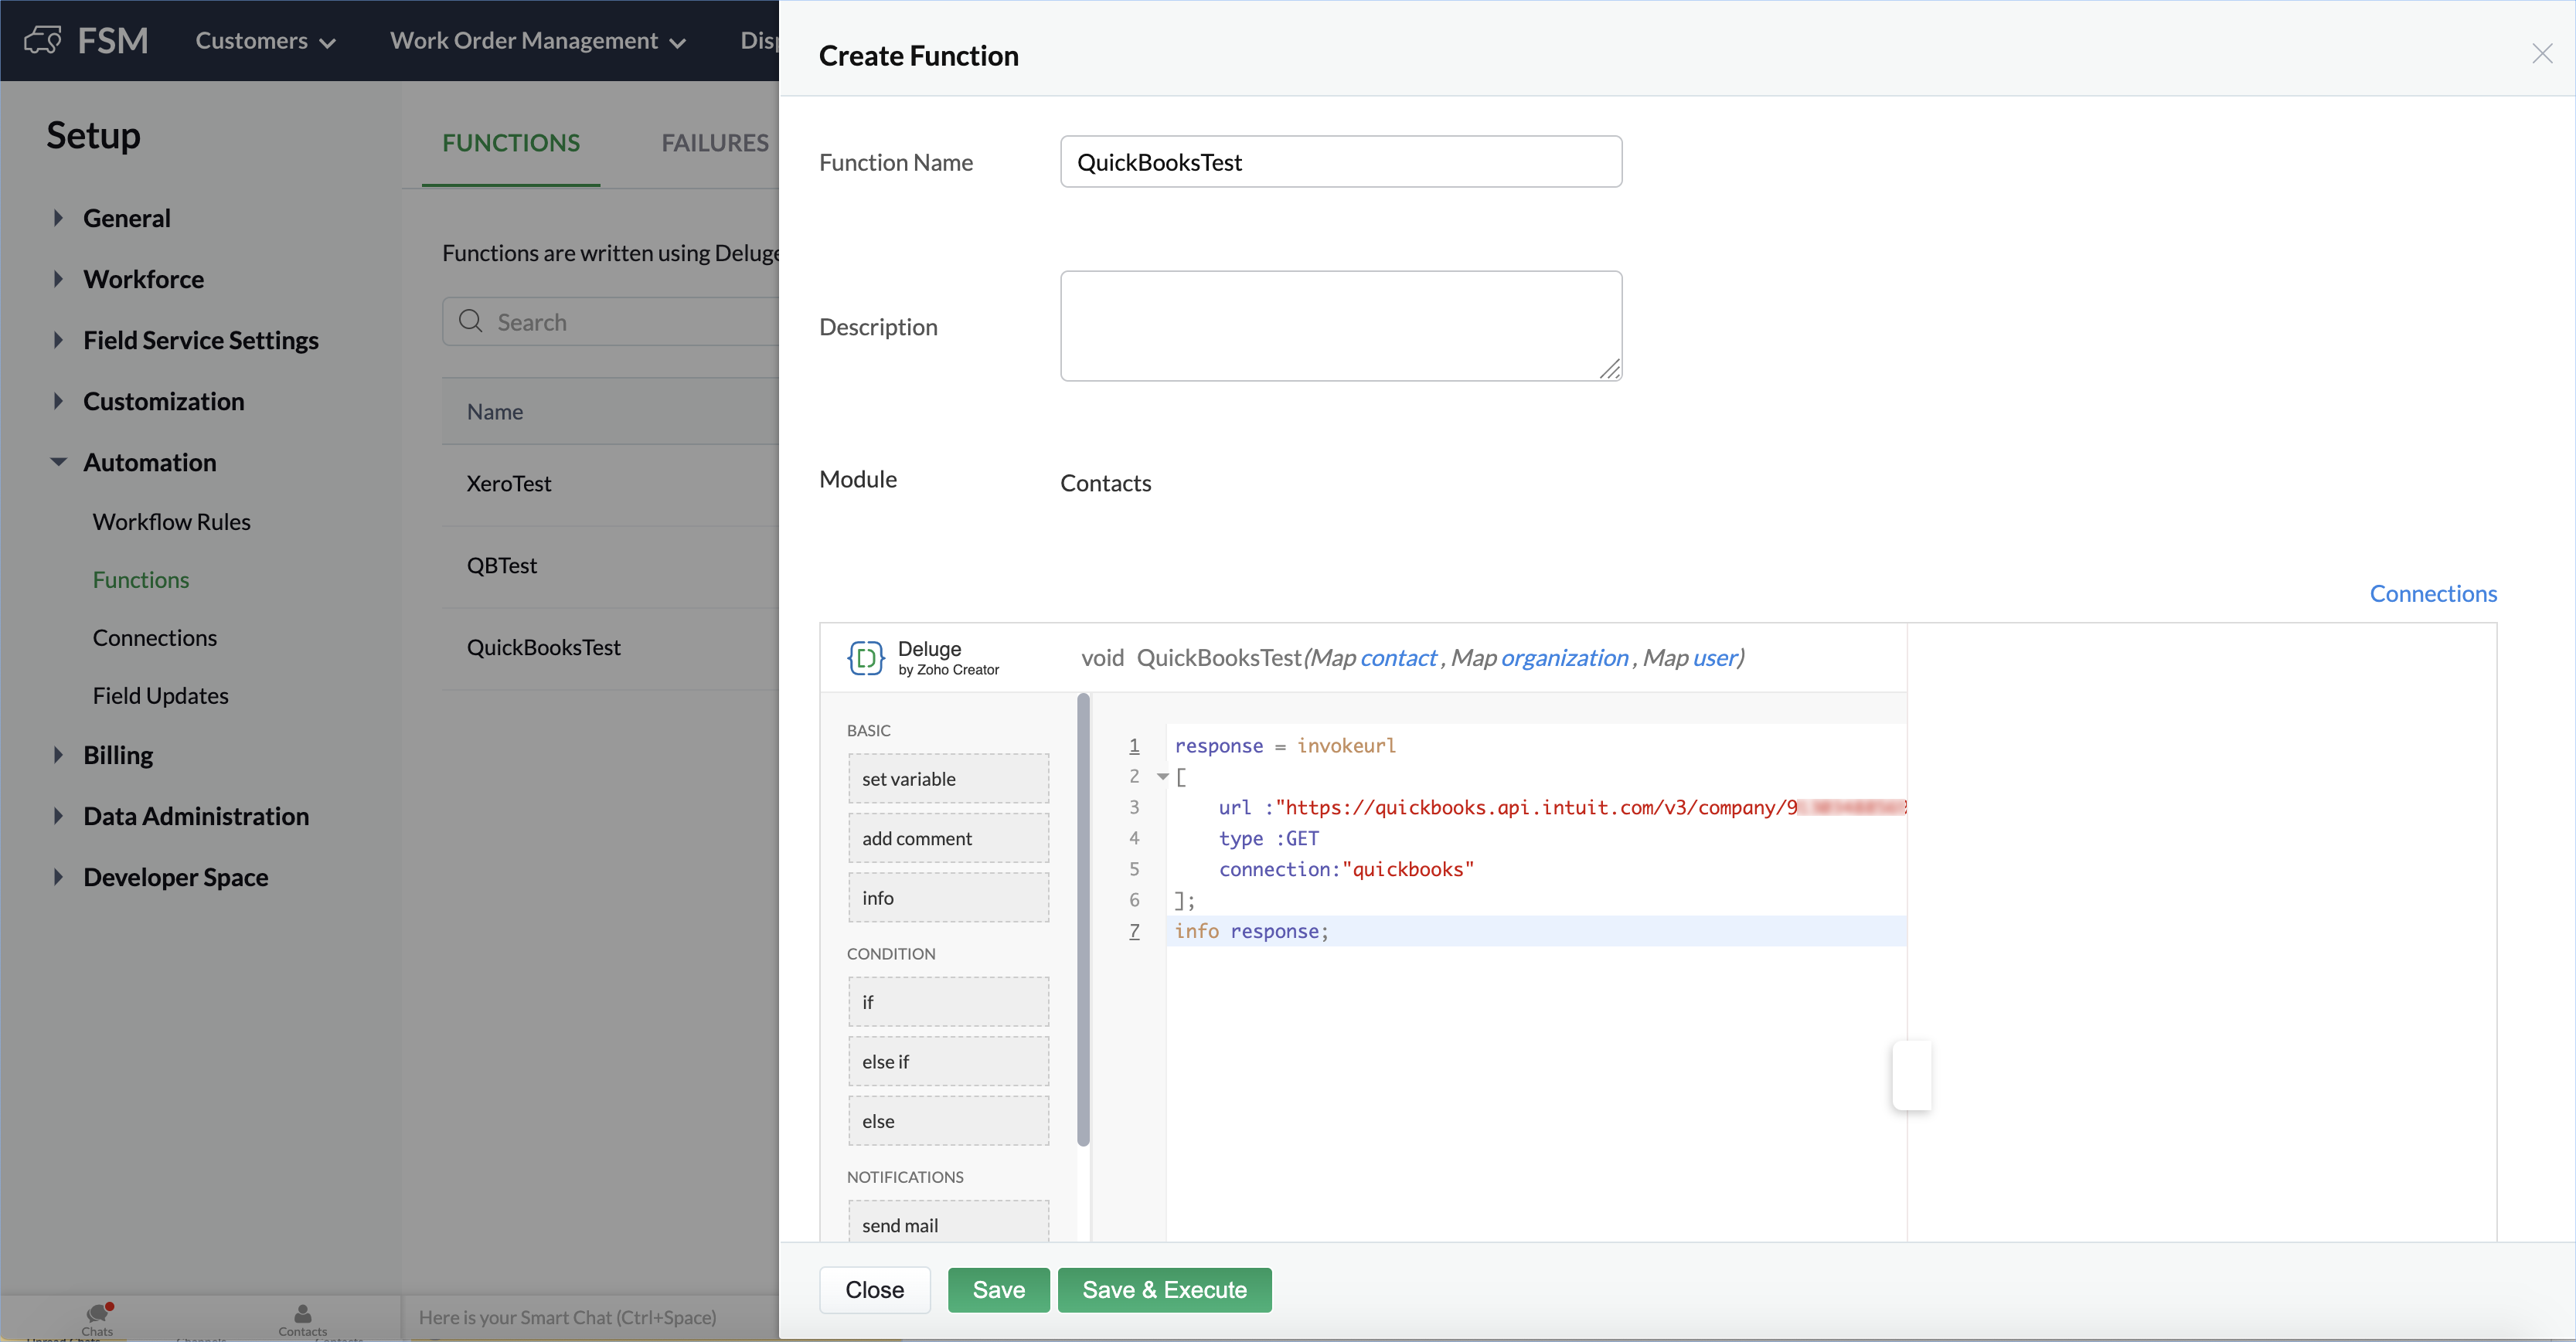The height and width of the screenshot is (1342, 2576).
Task: Click the Save & Execute button
Action: point(1164,1290)
